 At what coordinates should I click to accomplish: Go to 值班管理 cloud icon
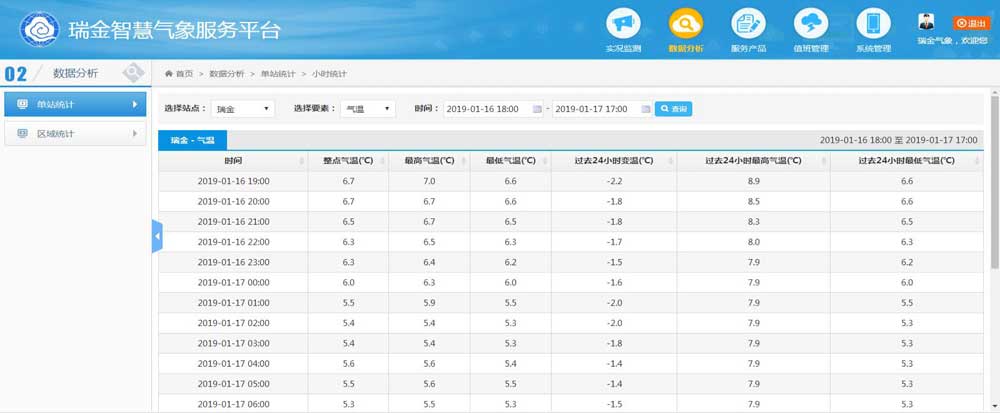[810, 23]
